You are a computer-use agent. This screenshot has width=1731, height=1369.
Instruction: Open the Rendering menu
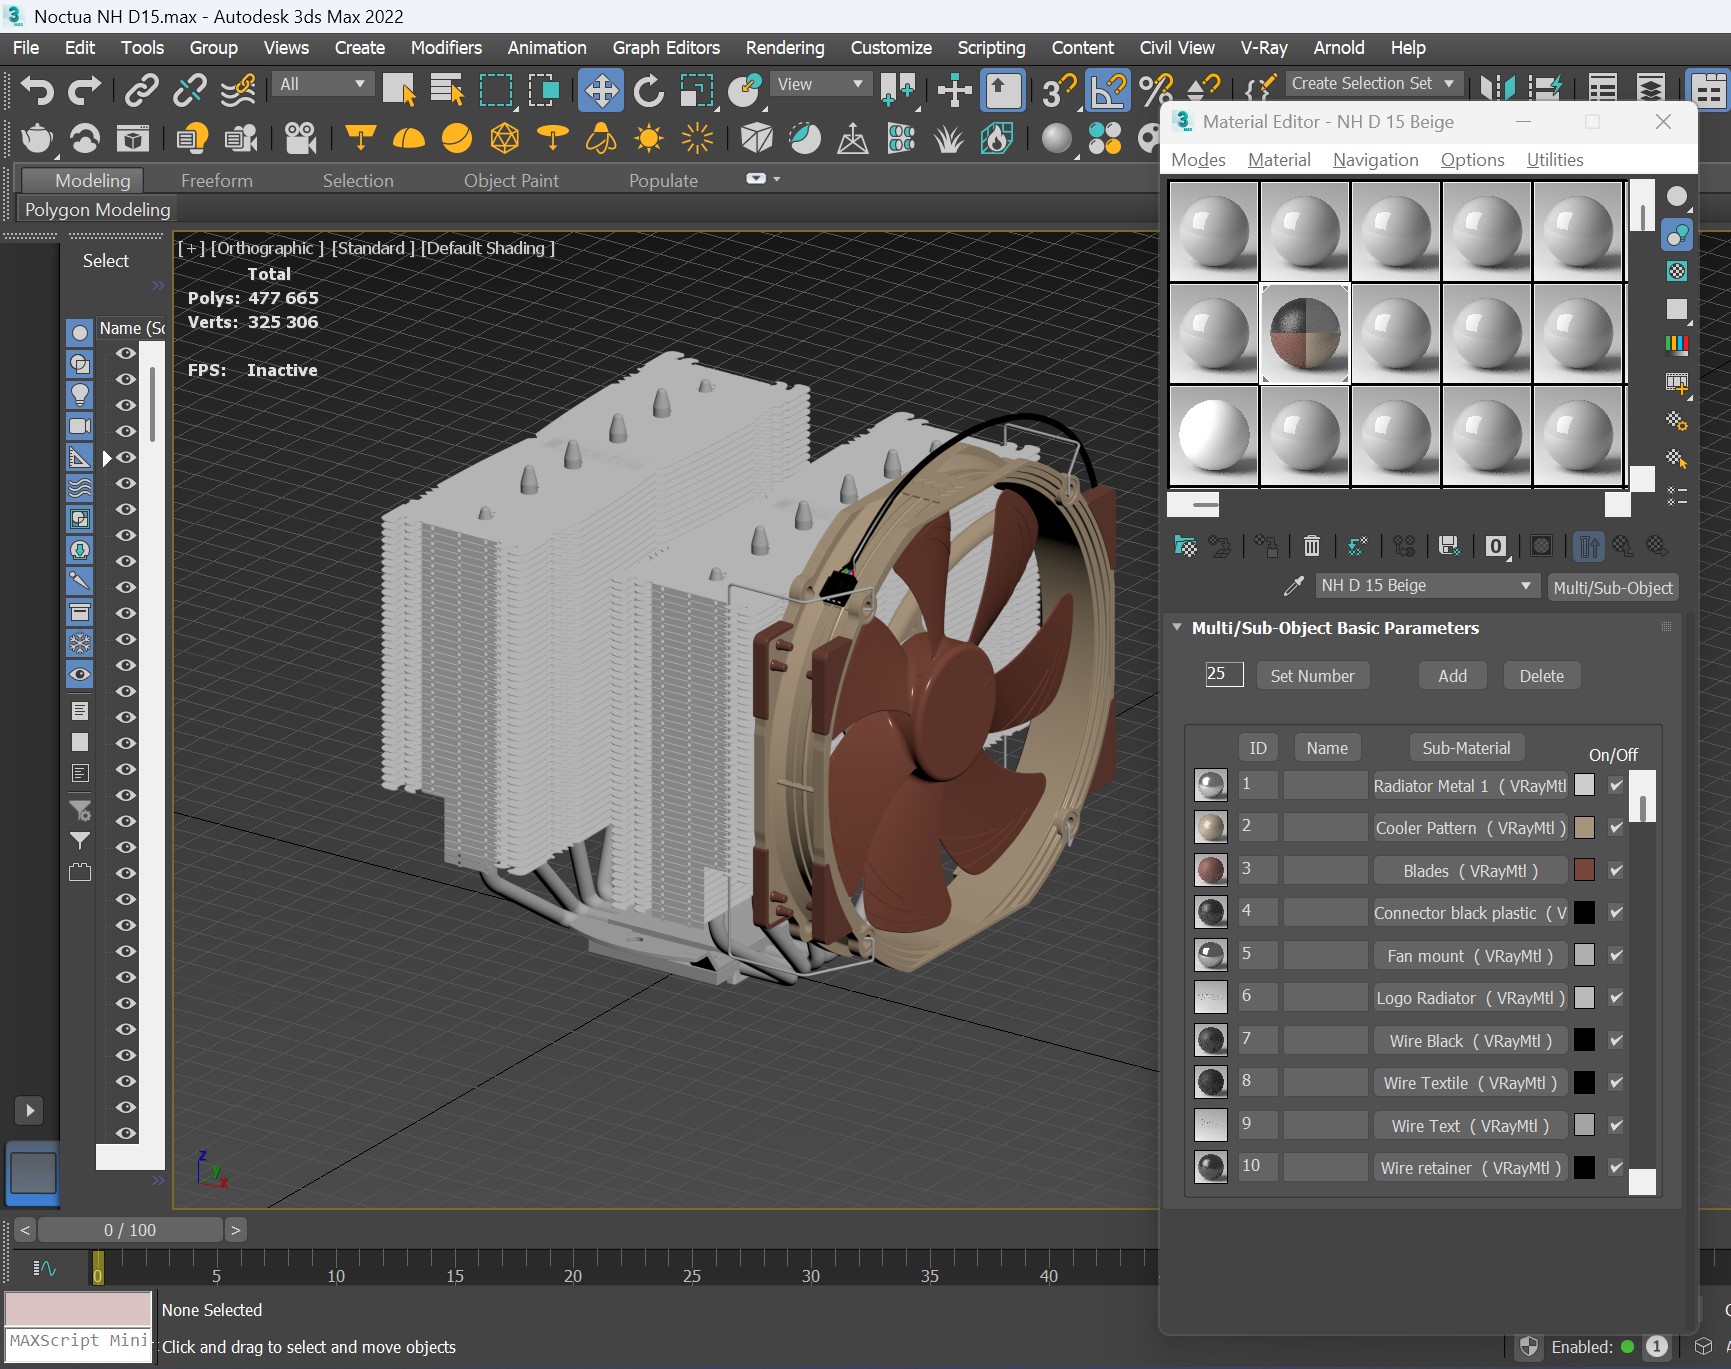point(784,48)
